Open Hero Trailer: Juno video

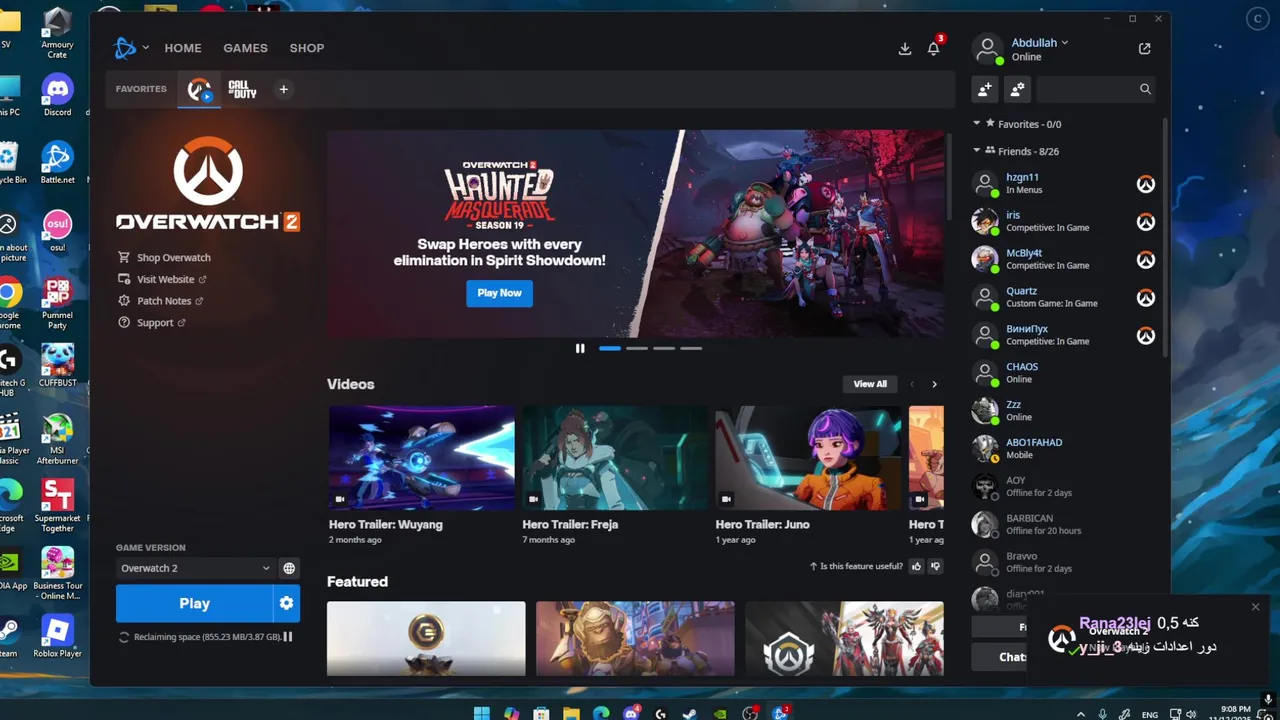808,475
